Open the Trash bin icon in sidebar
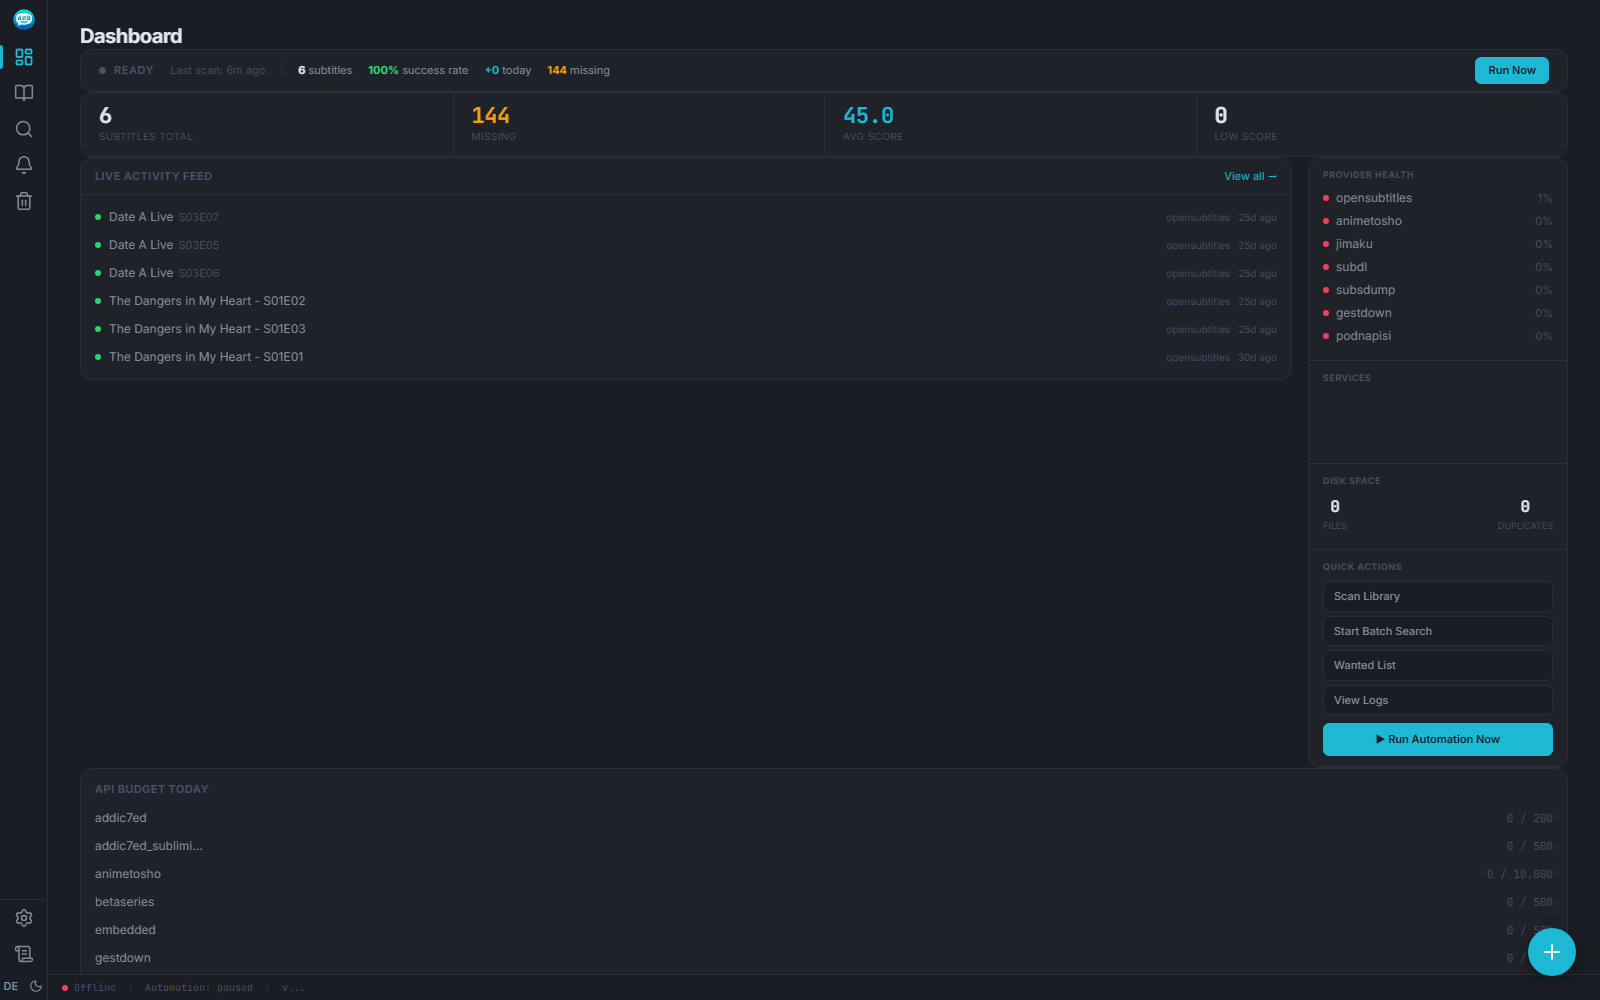The width and height of the screenshot is (1600, 1000). [x=24, y=201]
